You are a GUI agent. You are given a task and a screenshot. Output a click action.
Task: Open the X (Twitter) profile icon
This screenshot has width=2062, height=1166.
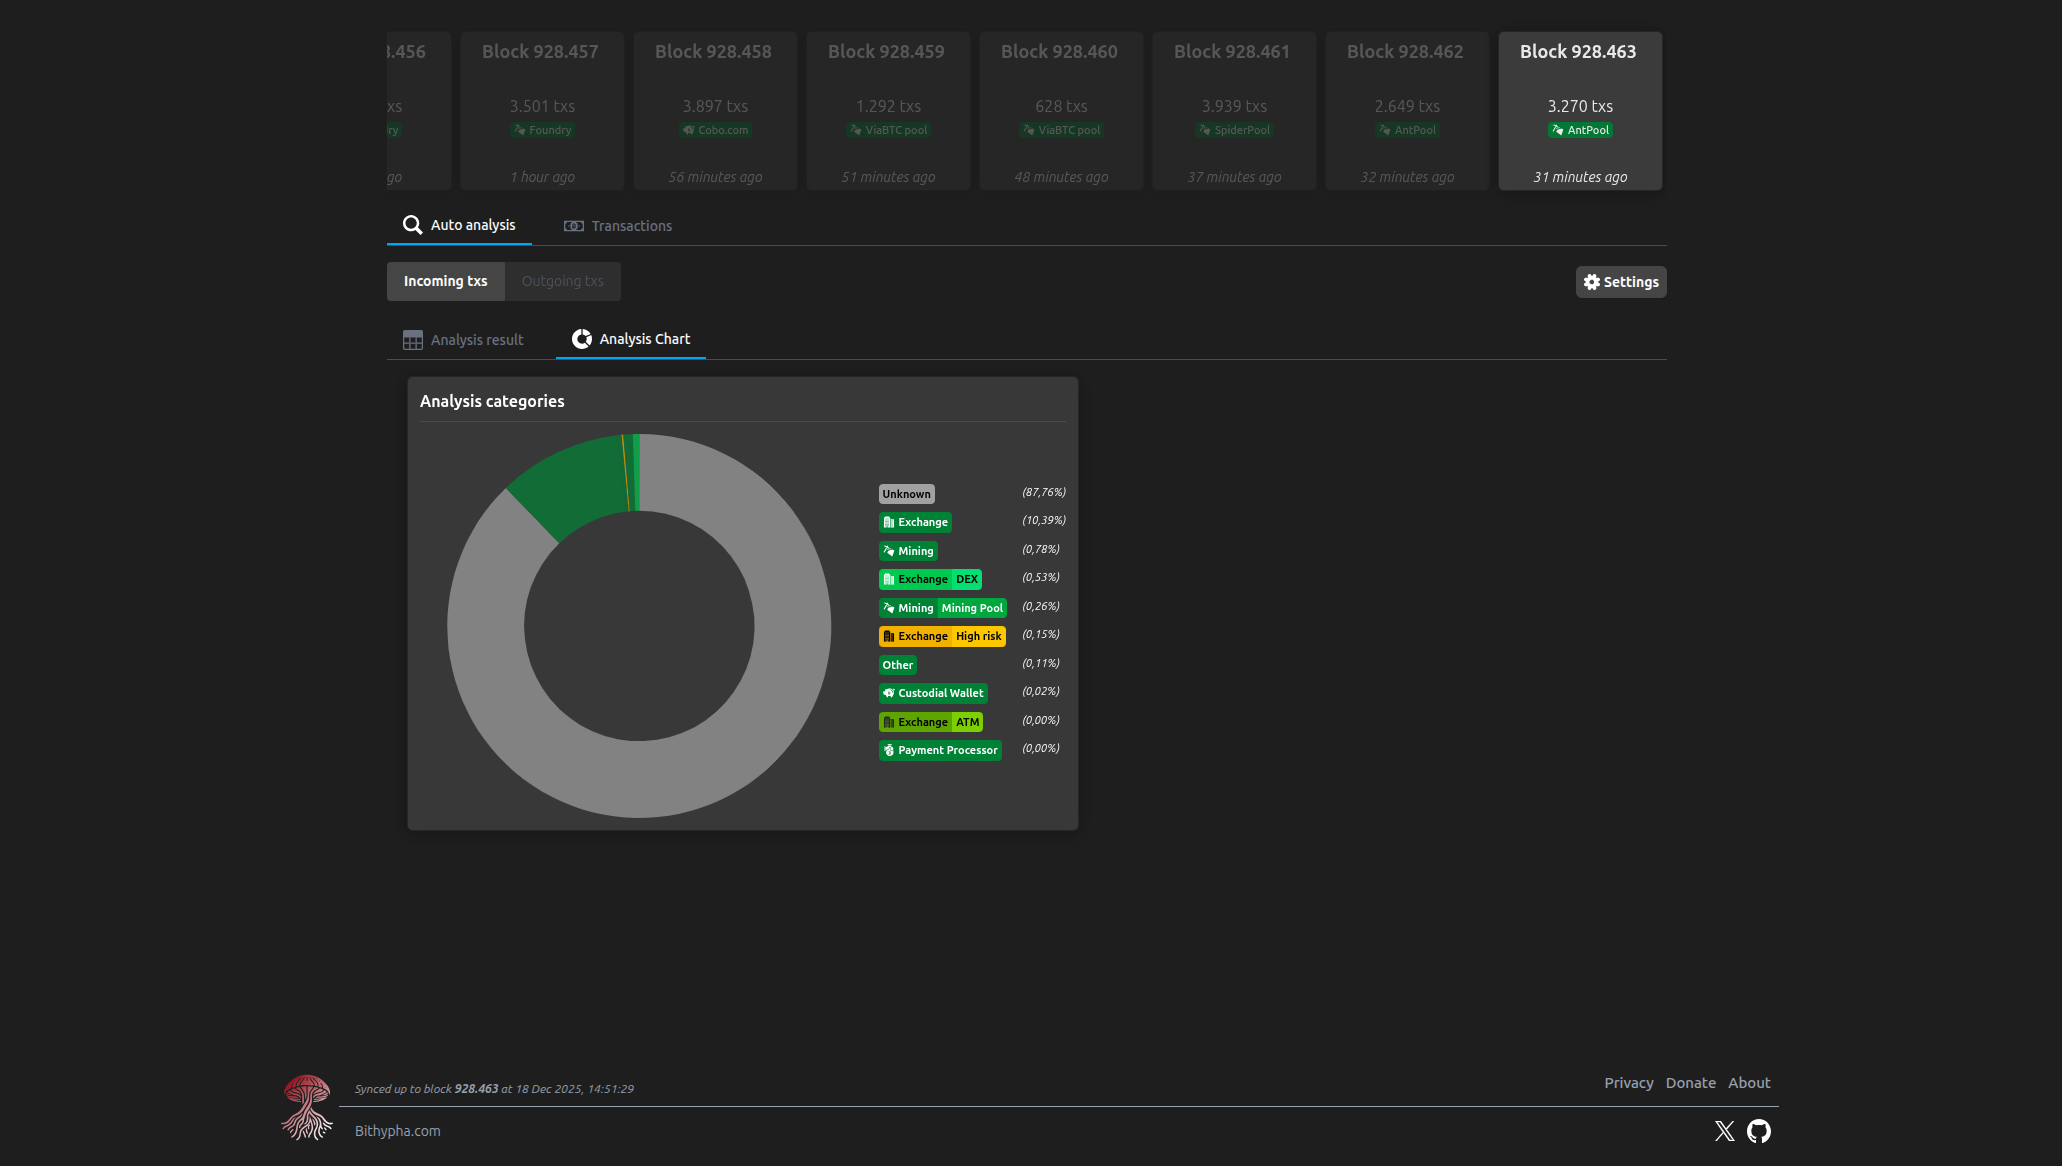pos(1724,1131)
